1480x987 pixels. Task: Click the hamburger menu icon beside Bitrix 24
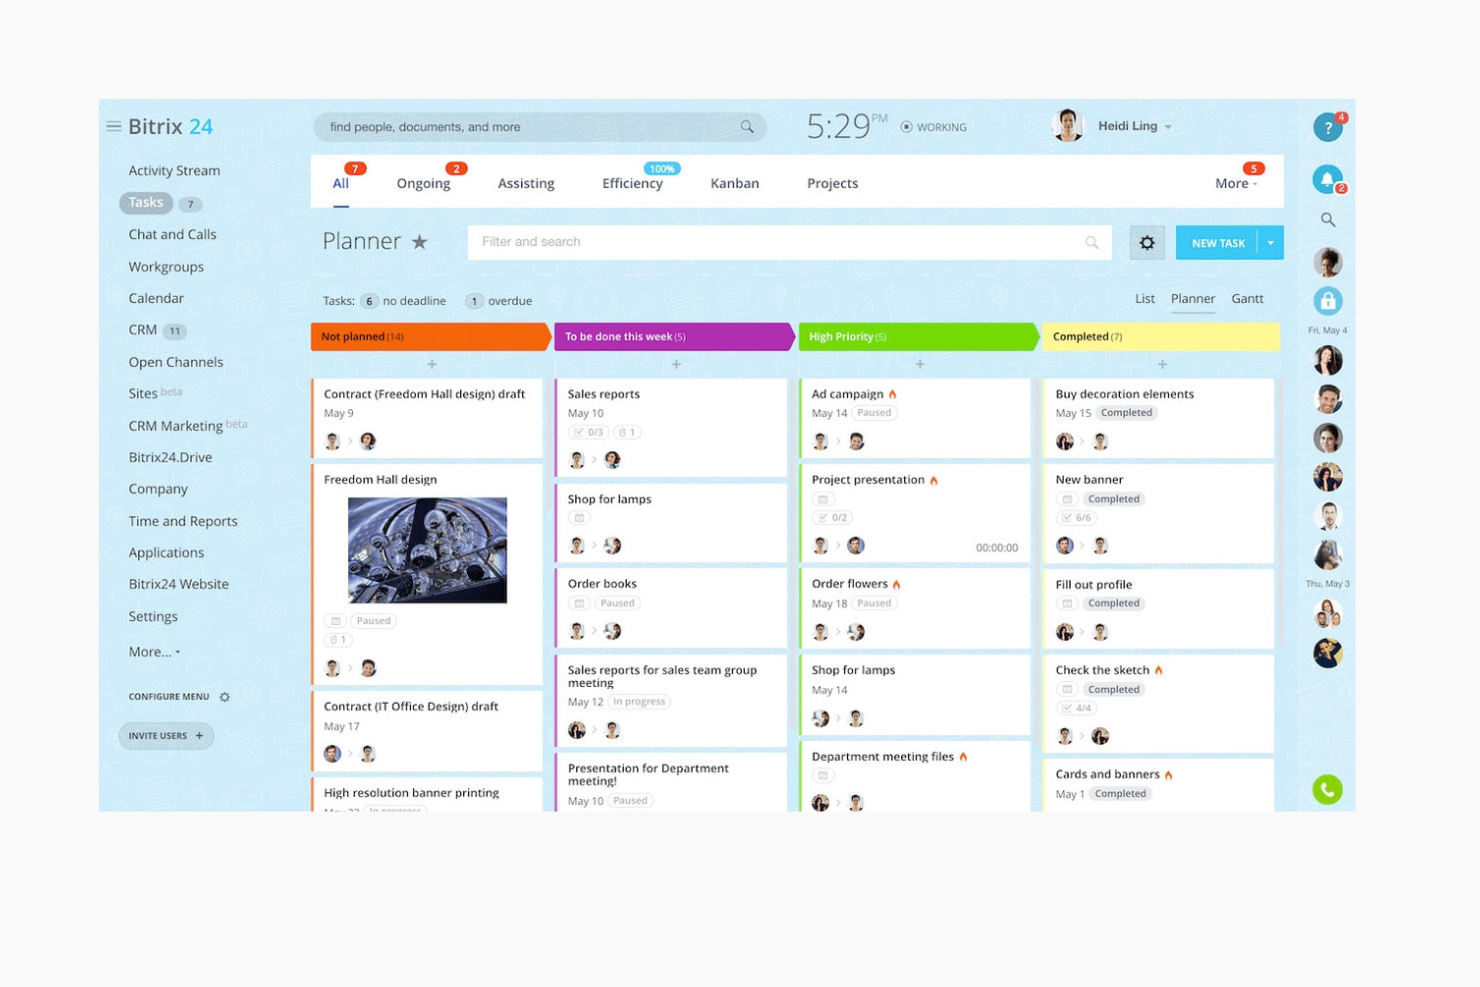113,126
